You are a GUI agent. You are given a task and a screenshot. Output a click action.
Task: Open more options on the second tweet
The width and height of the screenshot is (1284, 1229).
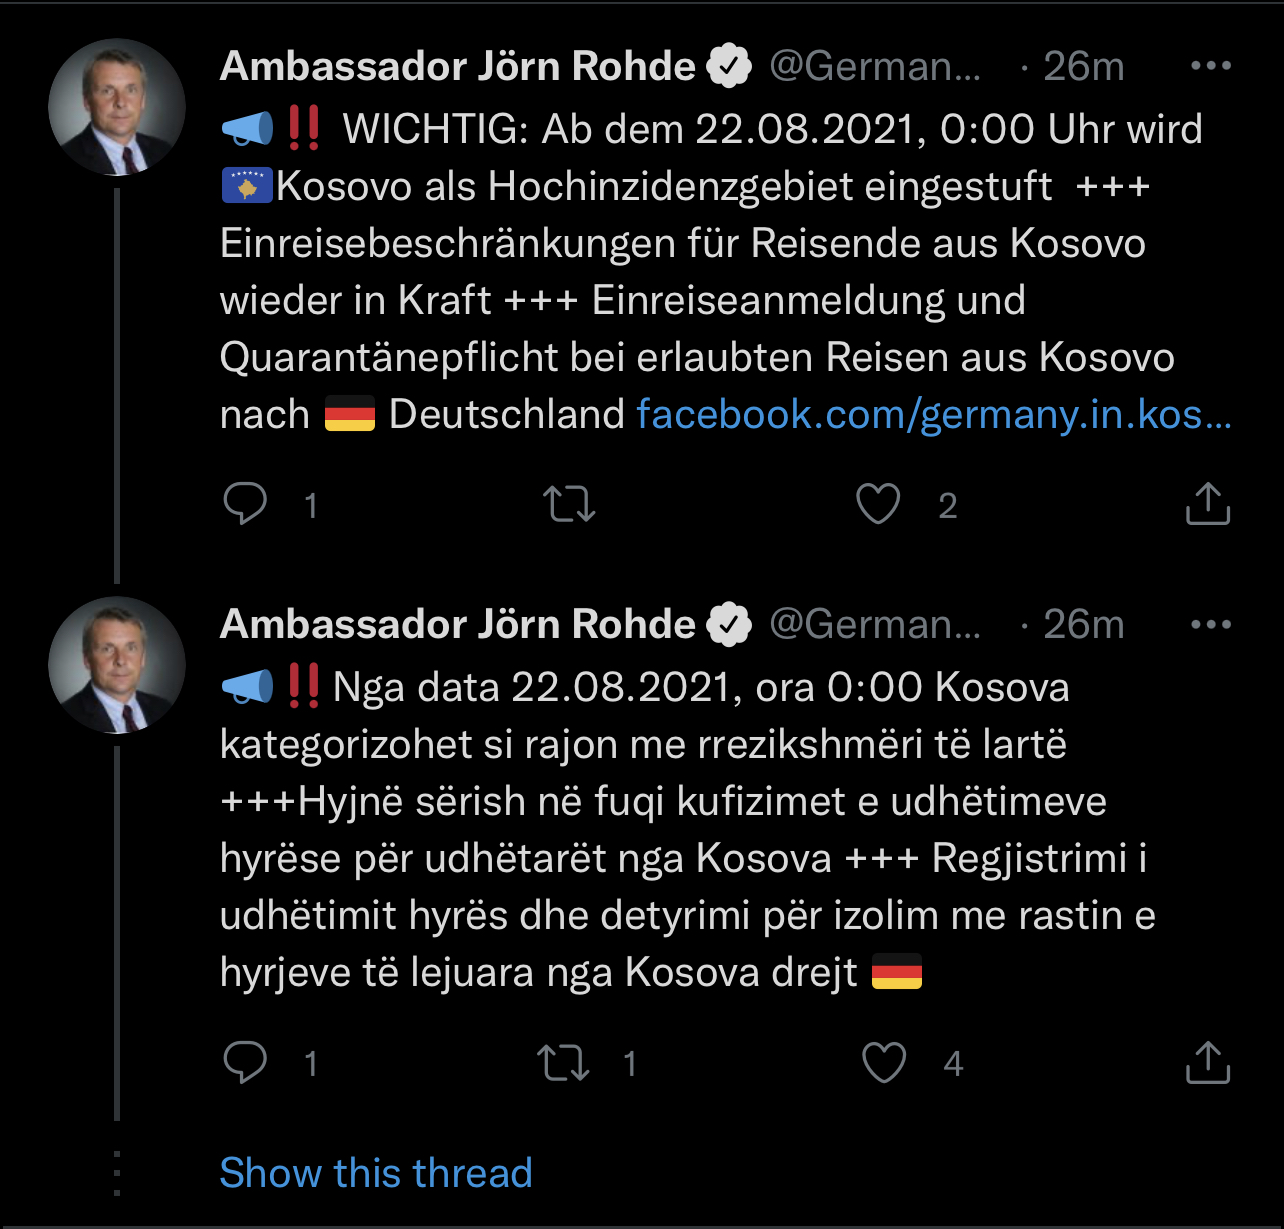tap(1211, 625)
